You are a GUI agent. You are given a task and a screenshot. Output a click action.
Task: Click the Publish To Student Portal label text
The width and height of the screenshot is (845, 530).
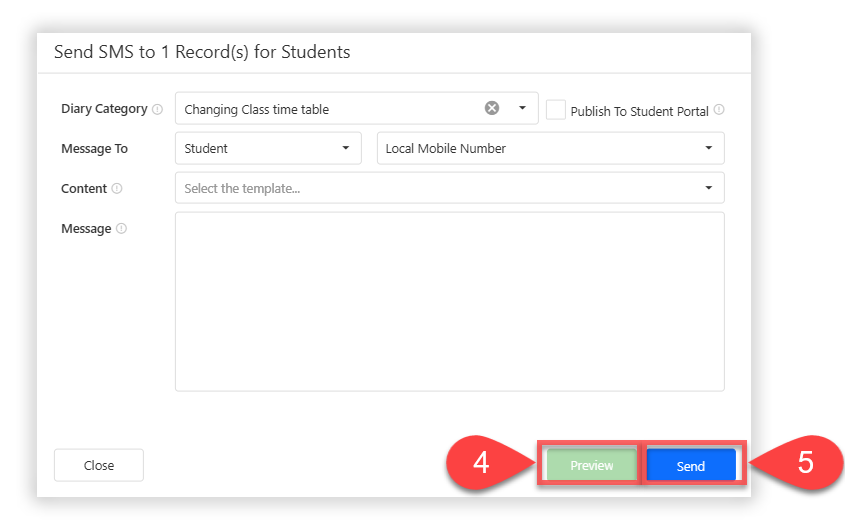639,112
